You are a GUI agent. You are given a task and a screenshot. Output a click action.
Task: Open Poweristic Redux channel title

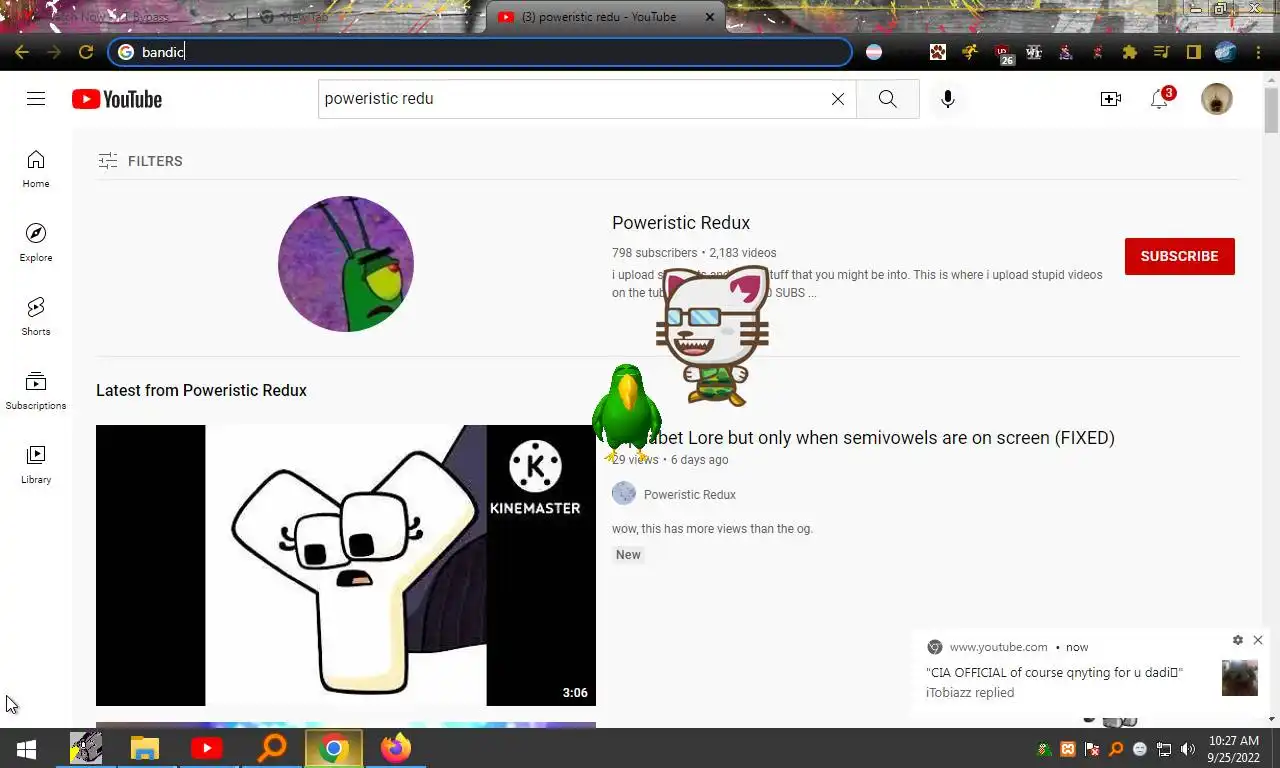click(681, 223)
